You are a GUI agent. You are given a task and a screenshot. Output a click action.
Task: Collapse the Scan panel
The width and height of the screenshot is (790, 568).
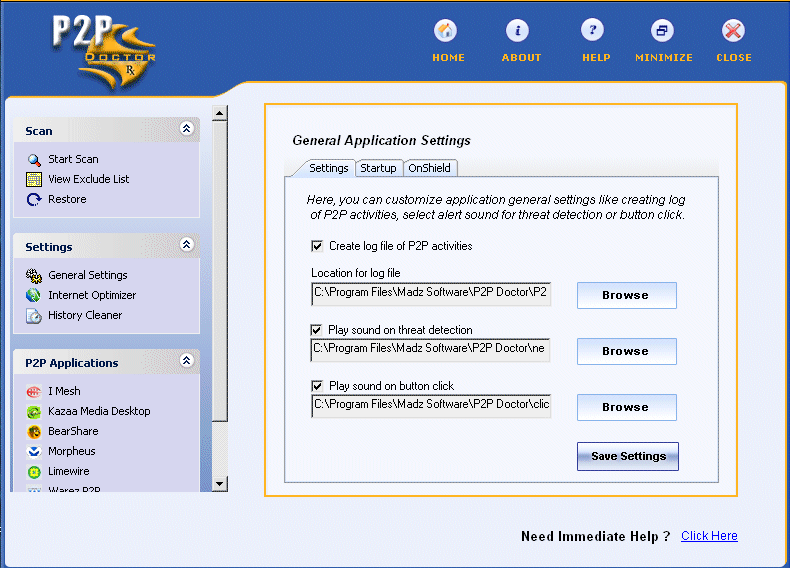tap(186, 129)
